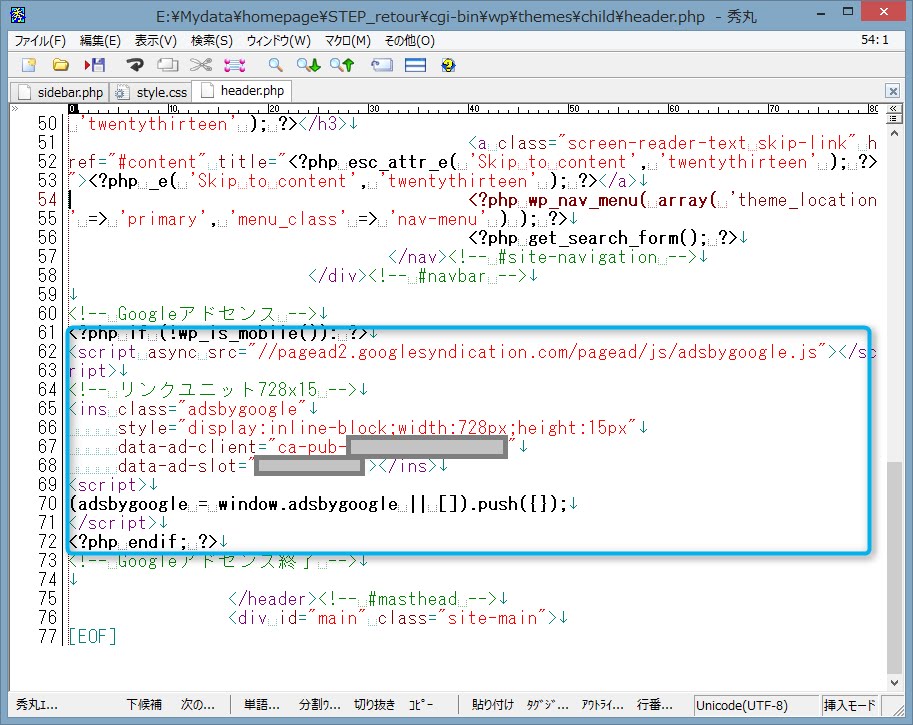Click the 貼り付け function key button
The height and width of the screenshot is (725, 913).
(493, 705)
